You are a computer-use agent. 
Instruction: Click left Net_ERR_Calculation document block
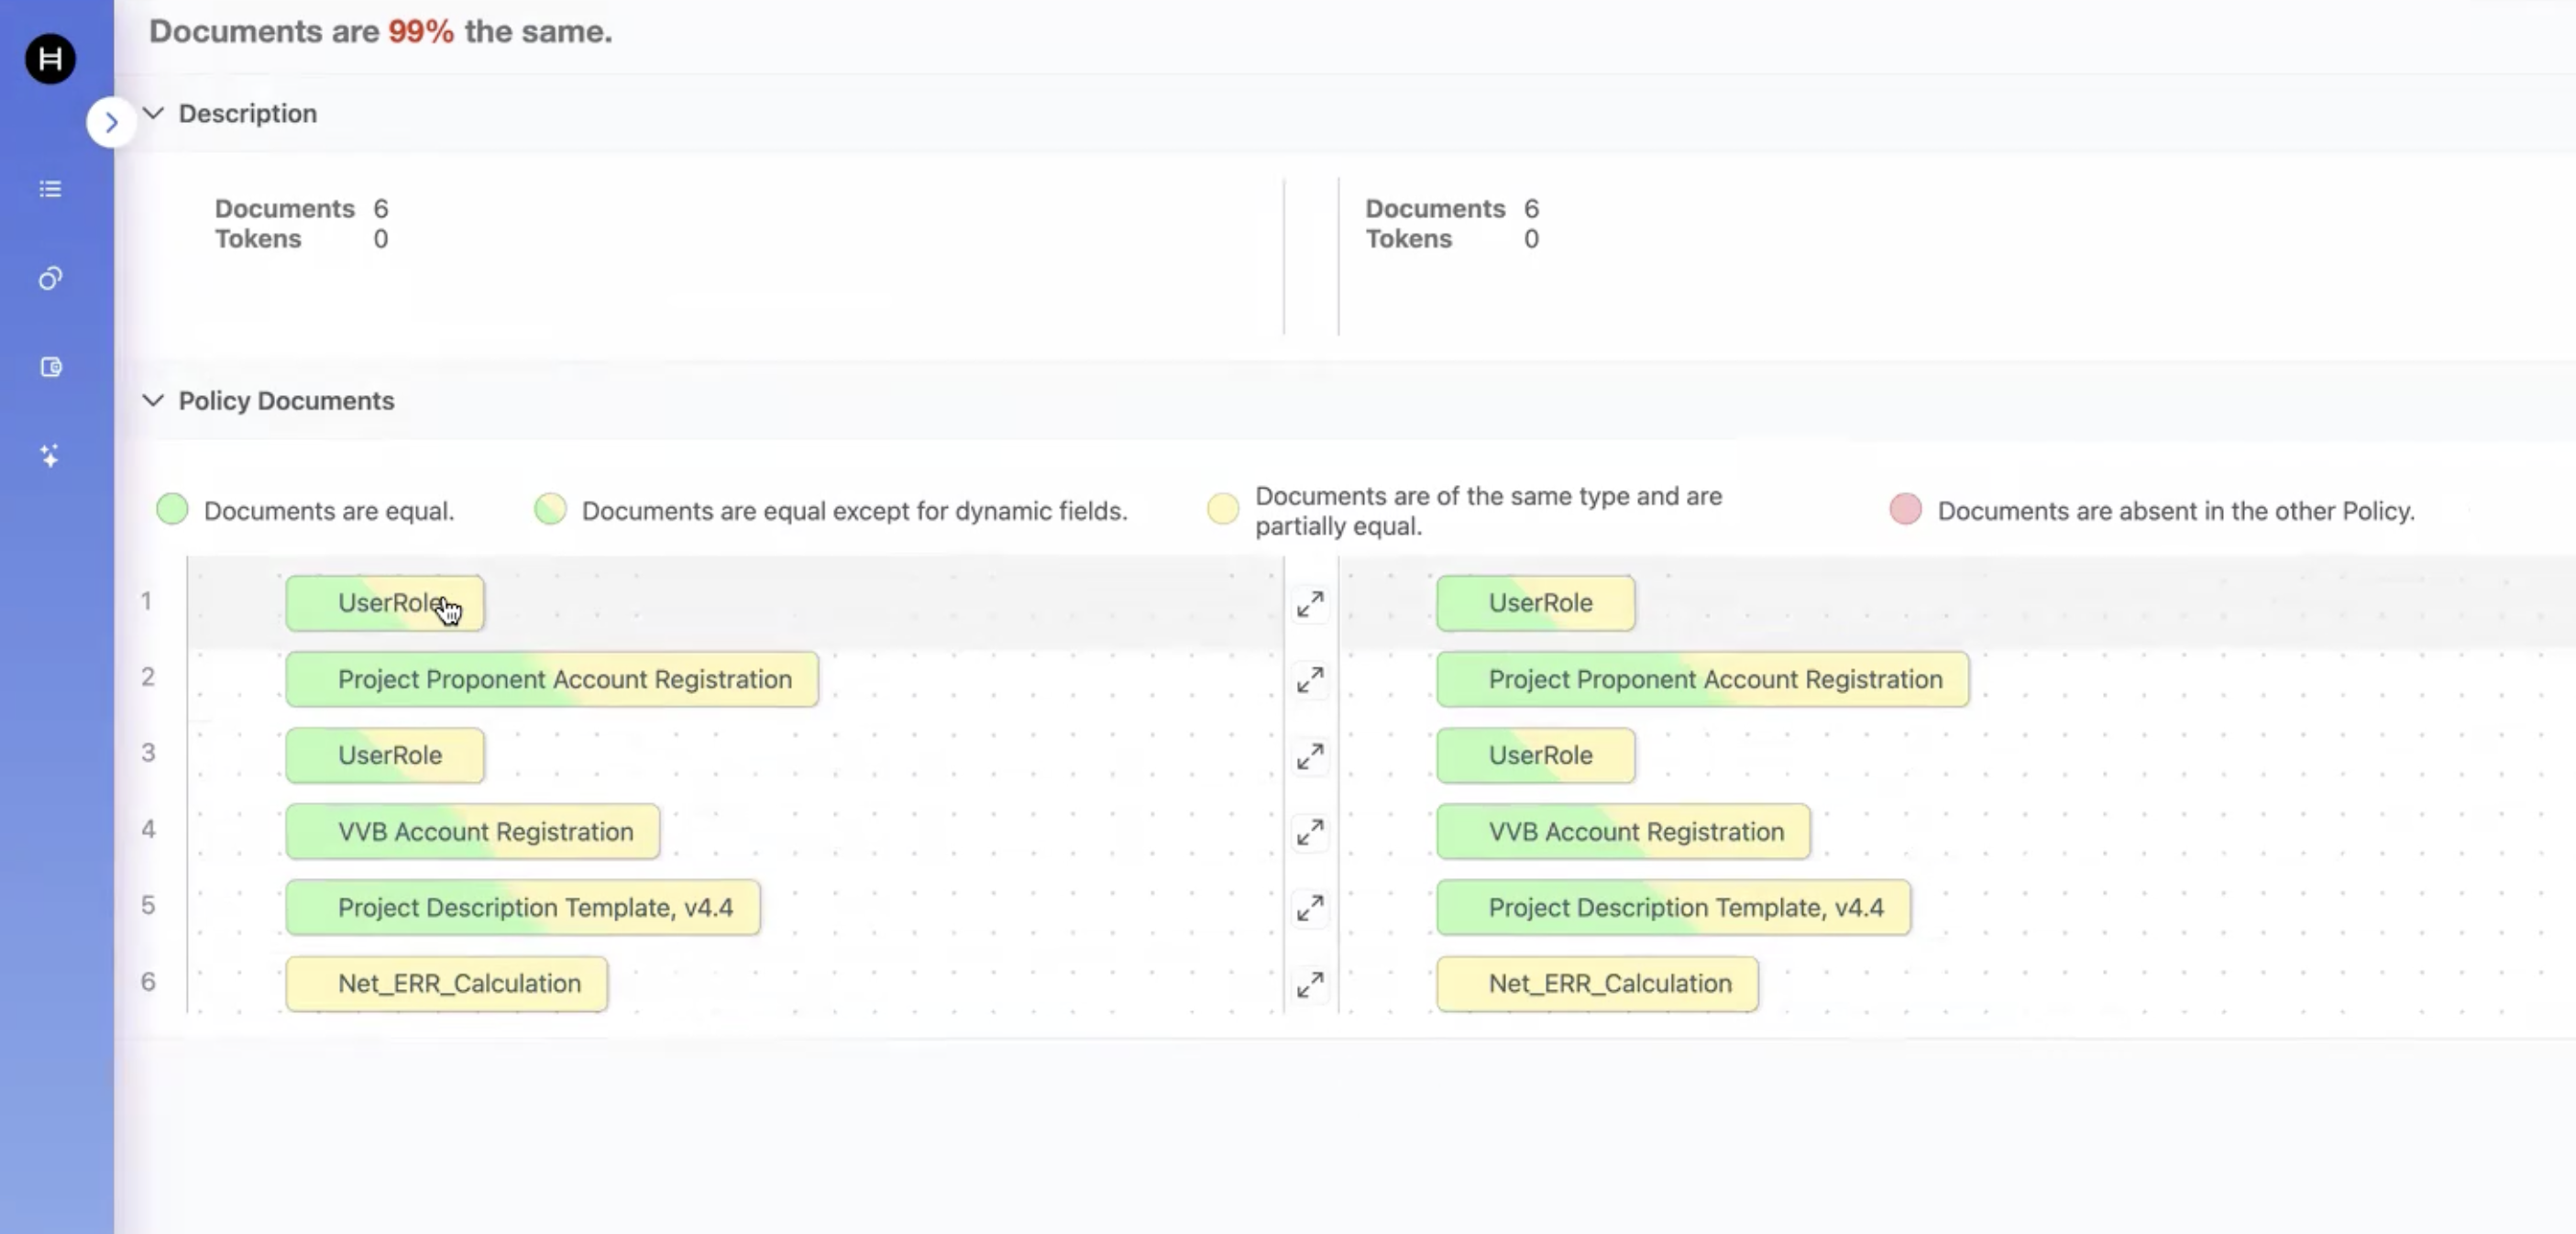tap(446, 984)
